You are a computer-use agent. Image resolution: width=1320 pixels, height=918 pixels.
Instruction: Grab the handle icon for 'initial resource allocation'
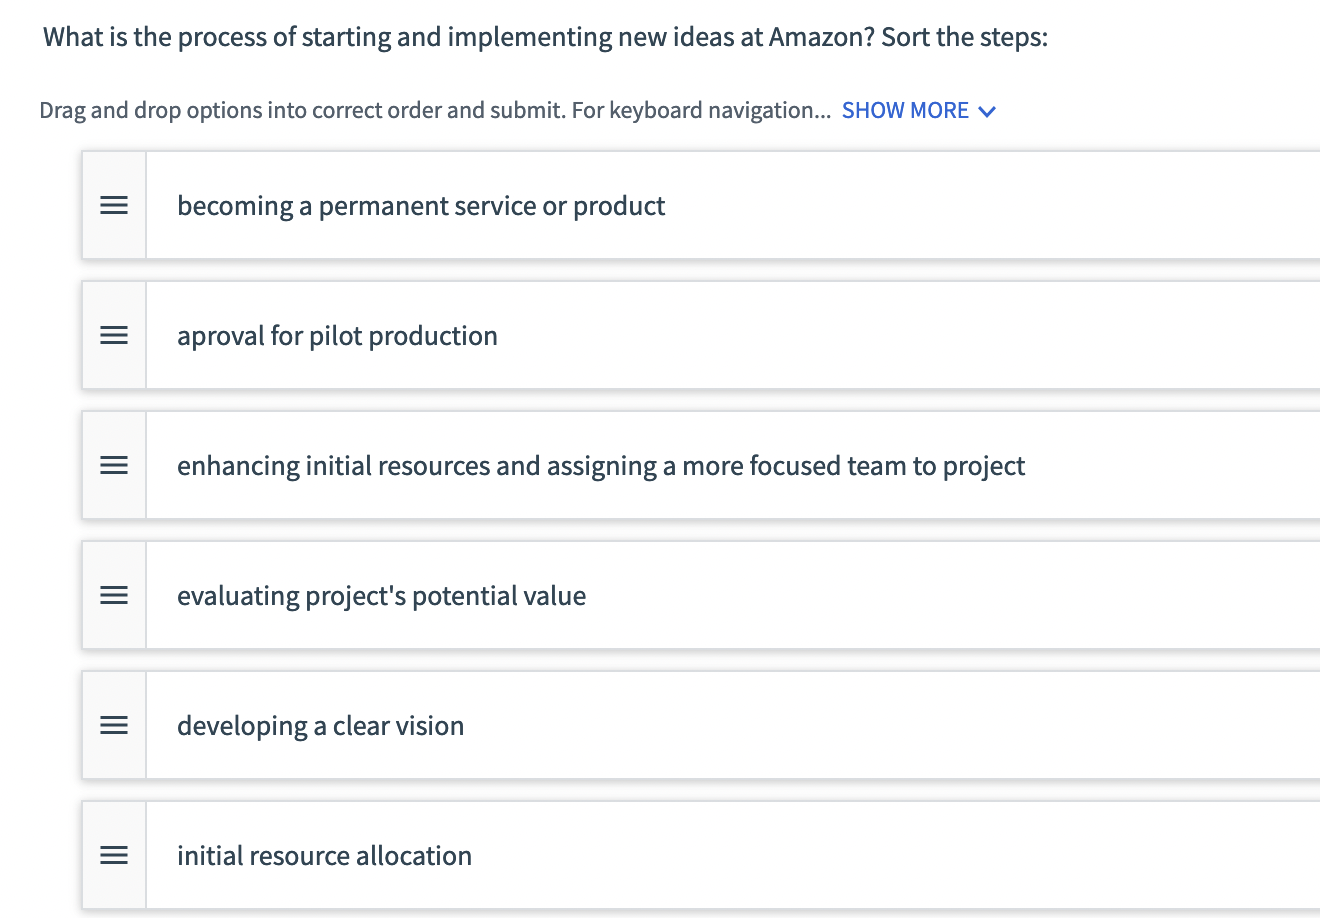[114, 855]
